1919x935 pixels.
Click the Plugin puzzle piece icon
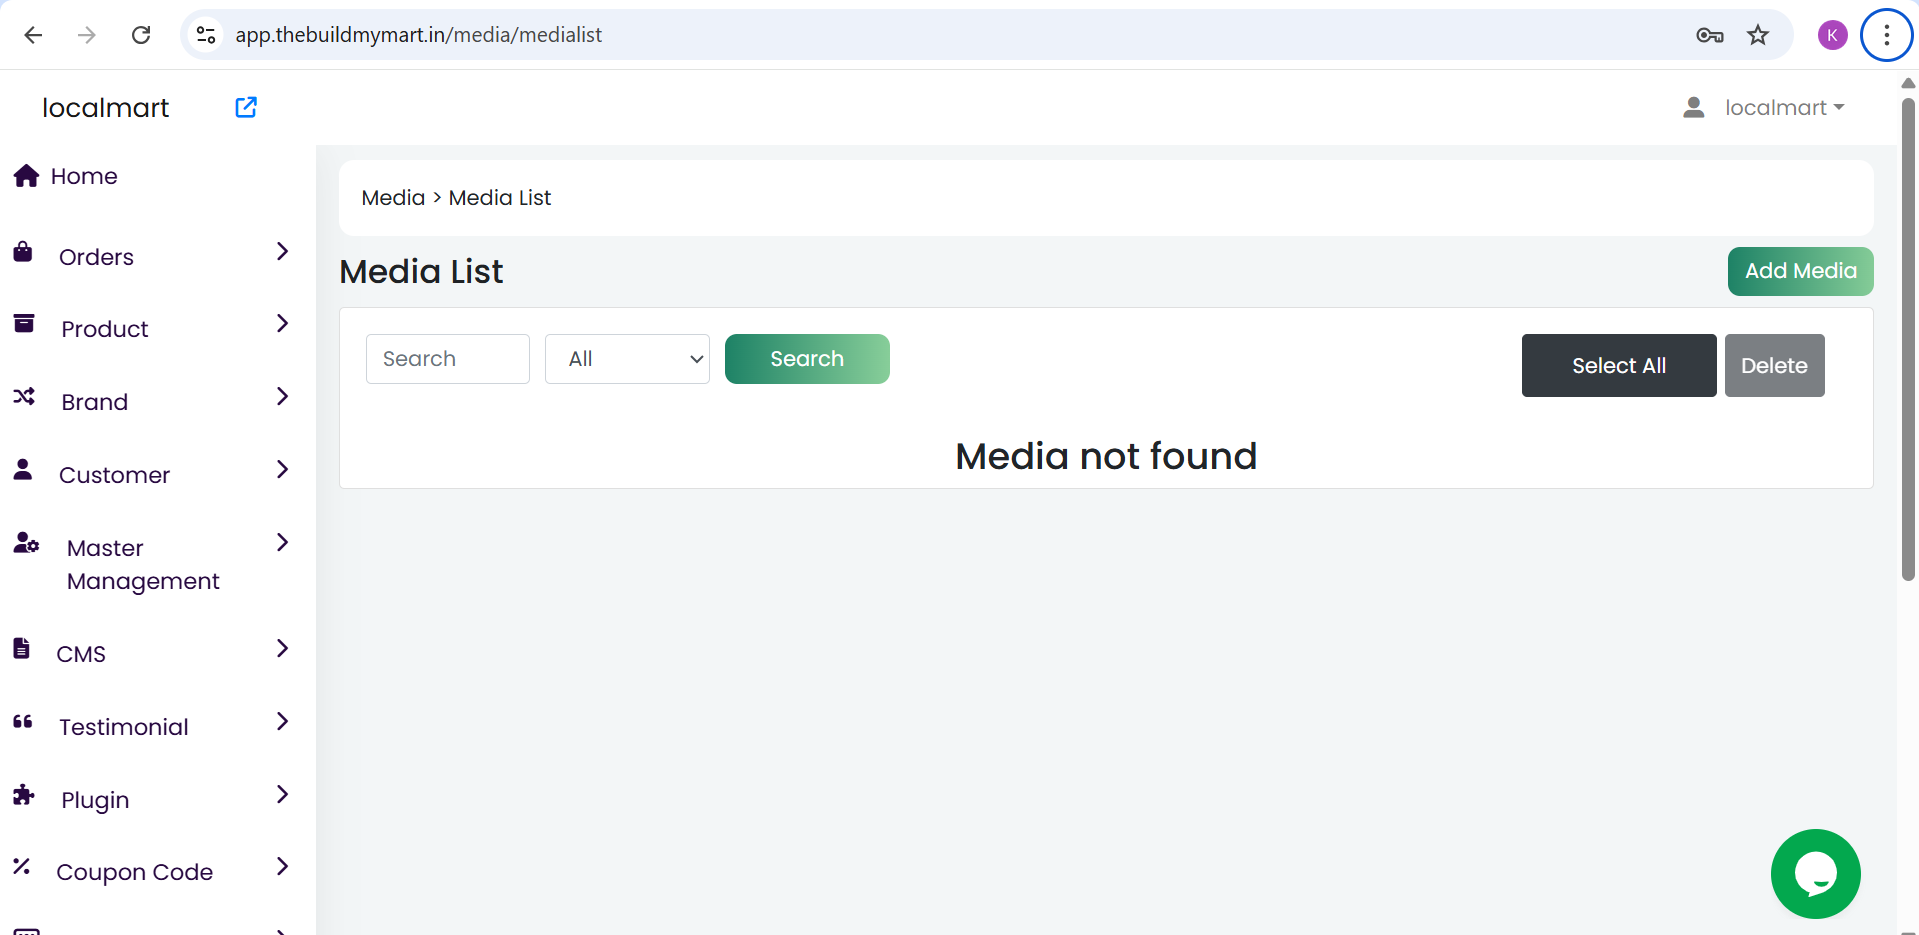(23, 795)
